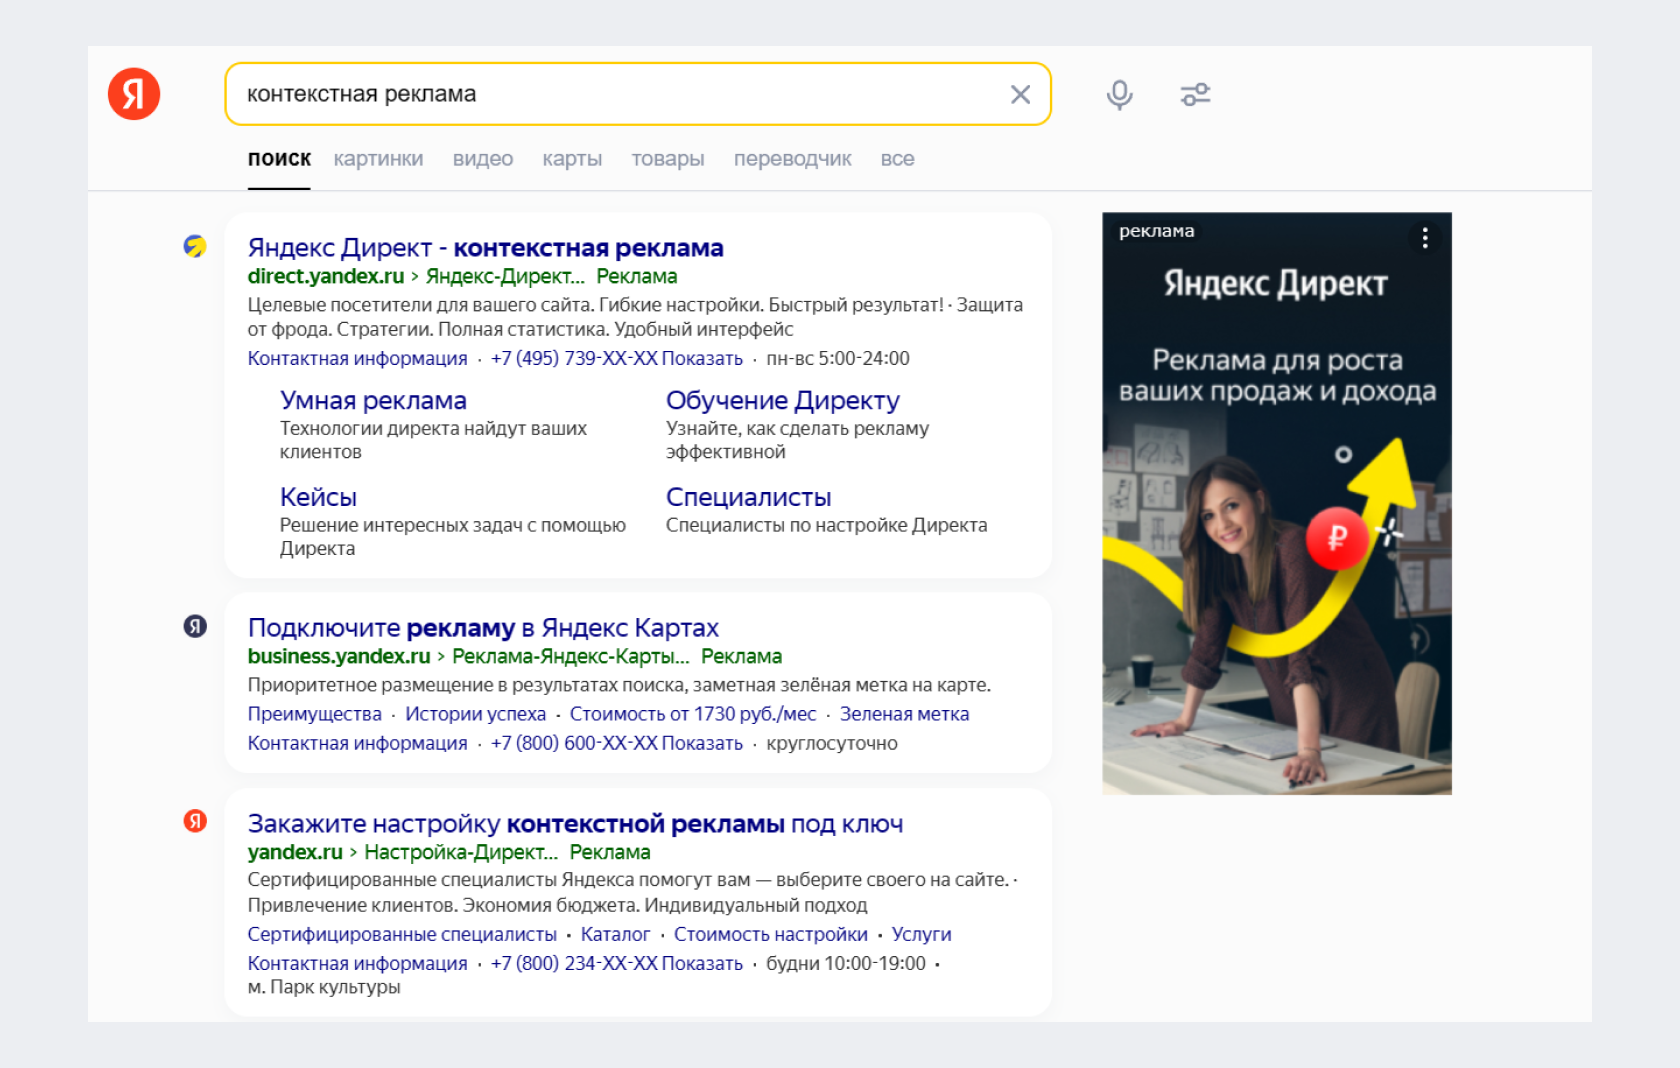Screen dimensions: 1680x1068
Task: Open 'Контактная информация' in the Maps result
Action: point(357,743)
